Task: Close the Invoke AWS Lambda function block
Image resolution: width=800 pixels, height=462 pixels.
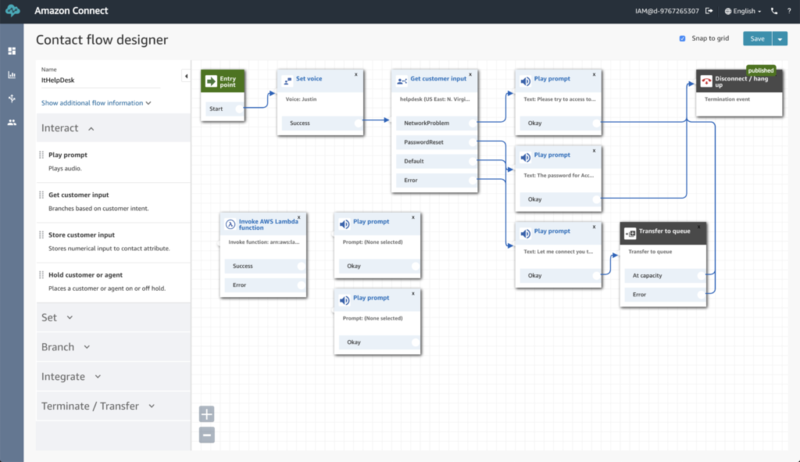Action: pos(299,217)
